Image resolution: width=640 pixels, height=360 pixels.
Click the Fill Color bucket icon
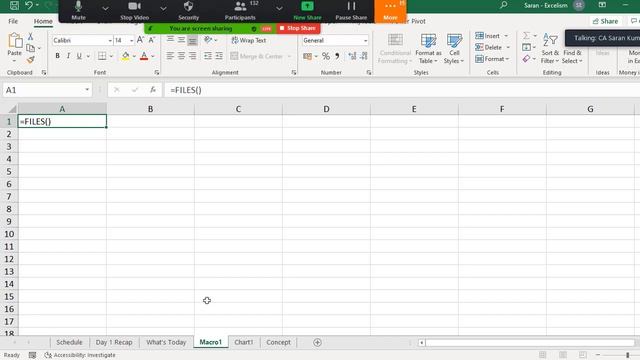click(125, 56)
